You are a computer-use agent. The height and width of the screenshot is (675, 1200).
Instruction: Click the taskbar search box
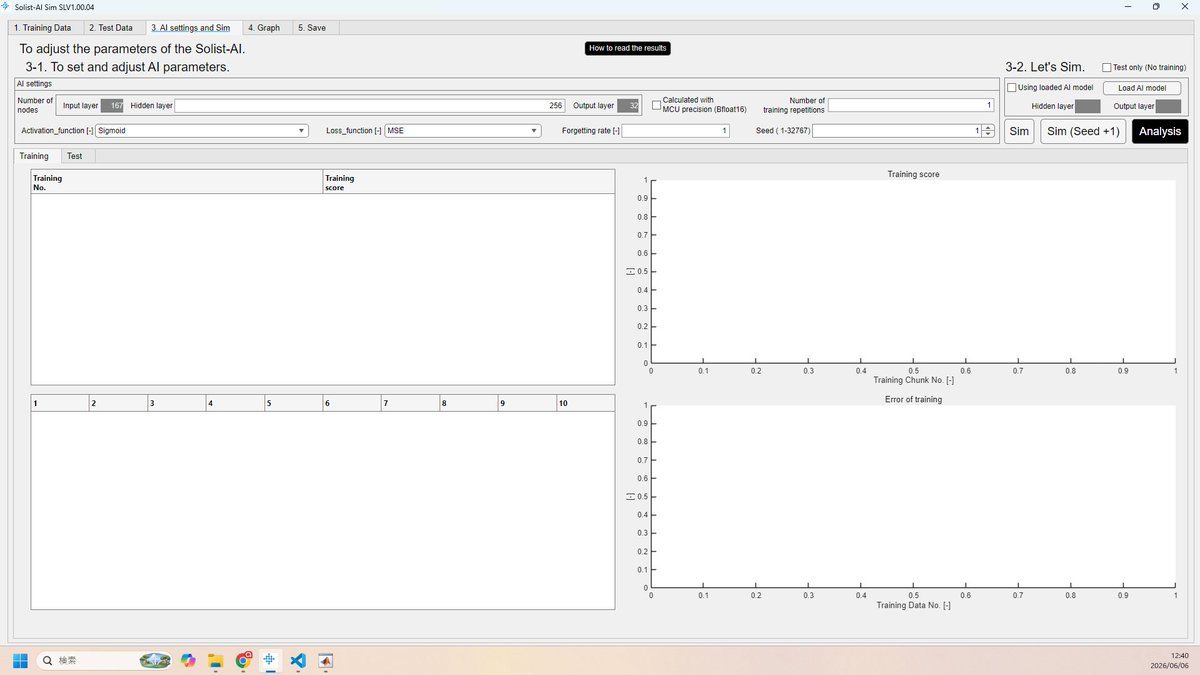click(x=104, y=661)
